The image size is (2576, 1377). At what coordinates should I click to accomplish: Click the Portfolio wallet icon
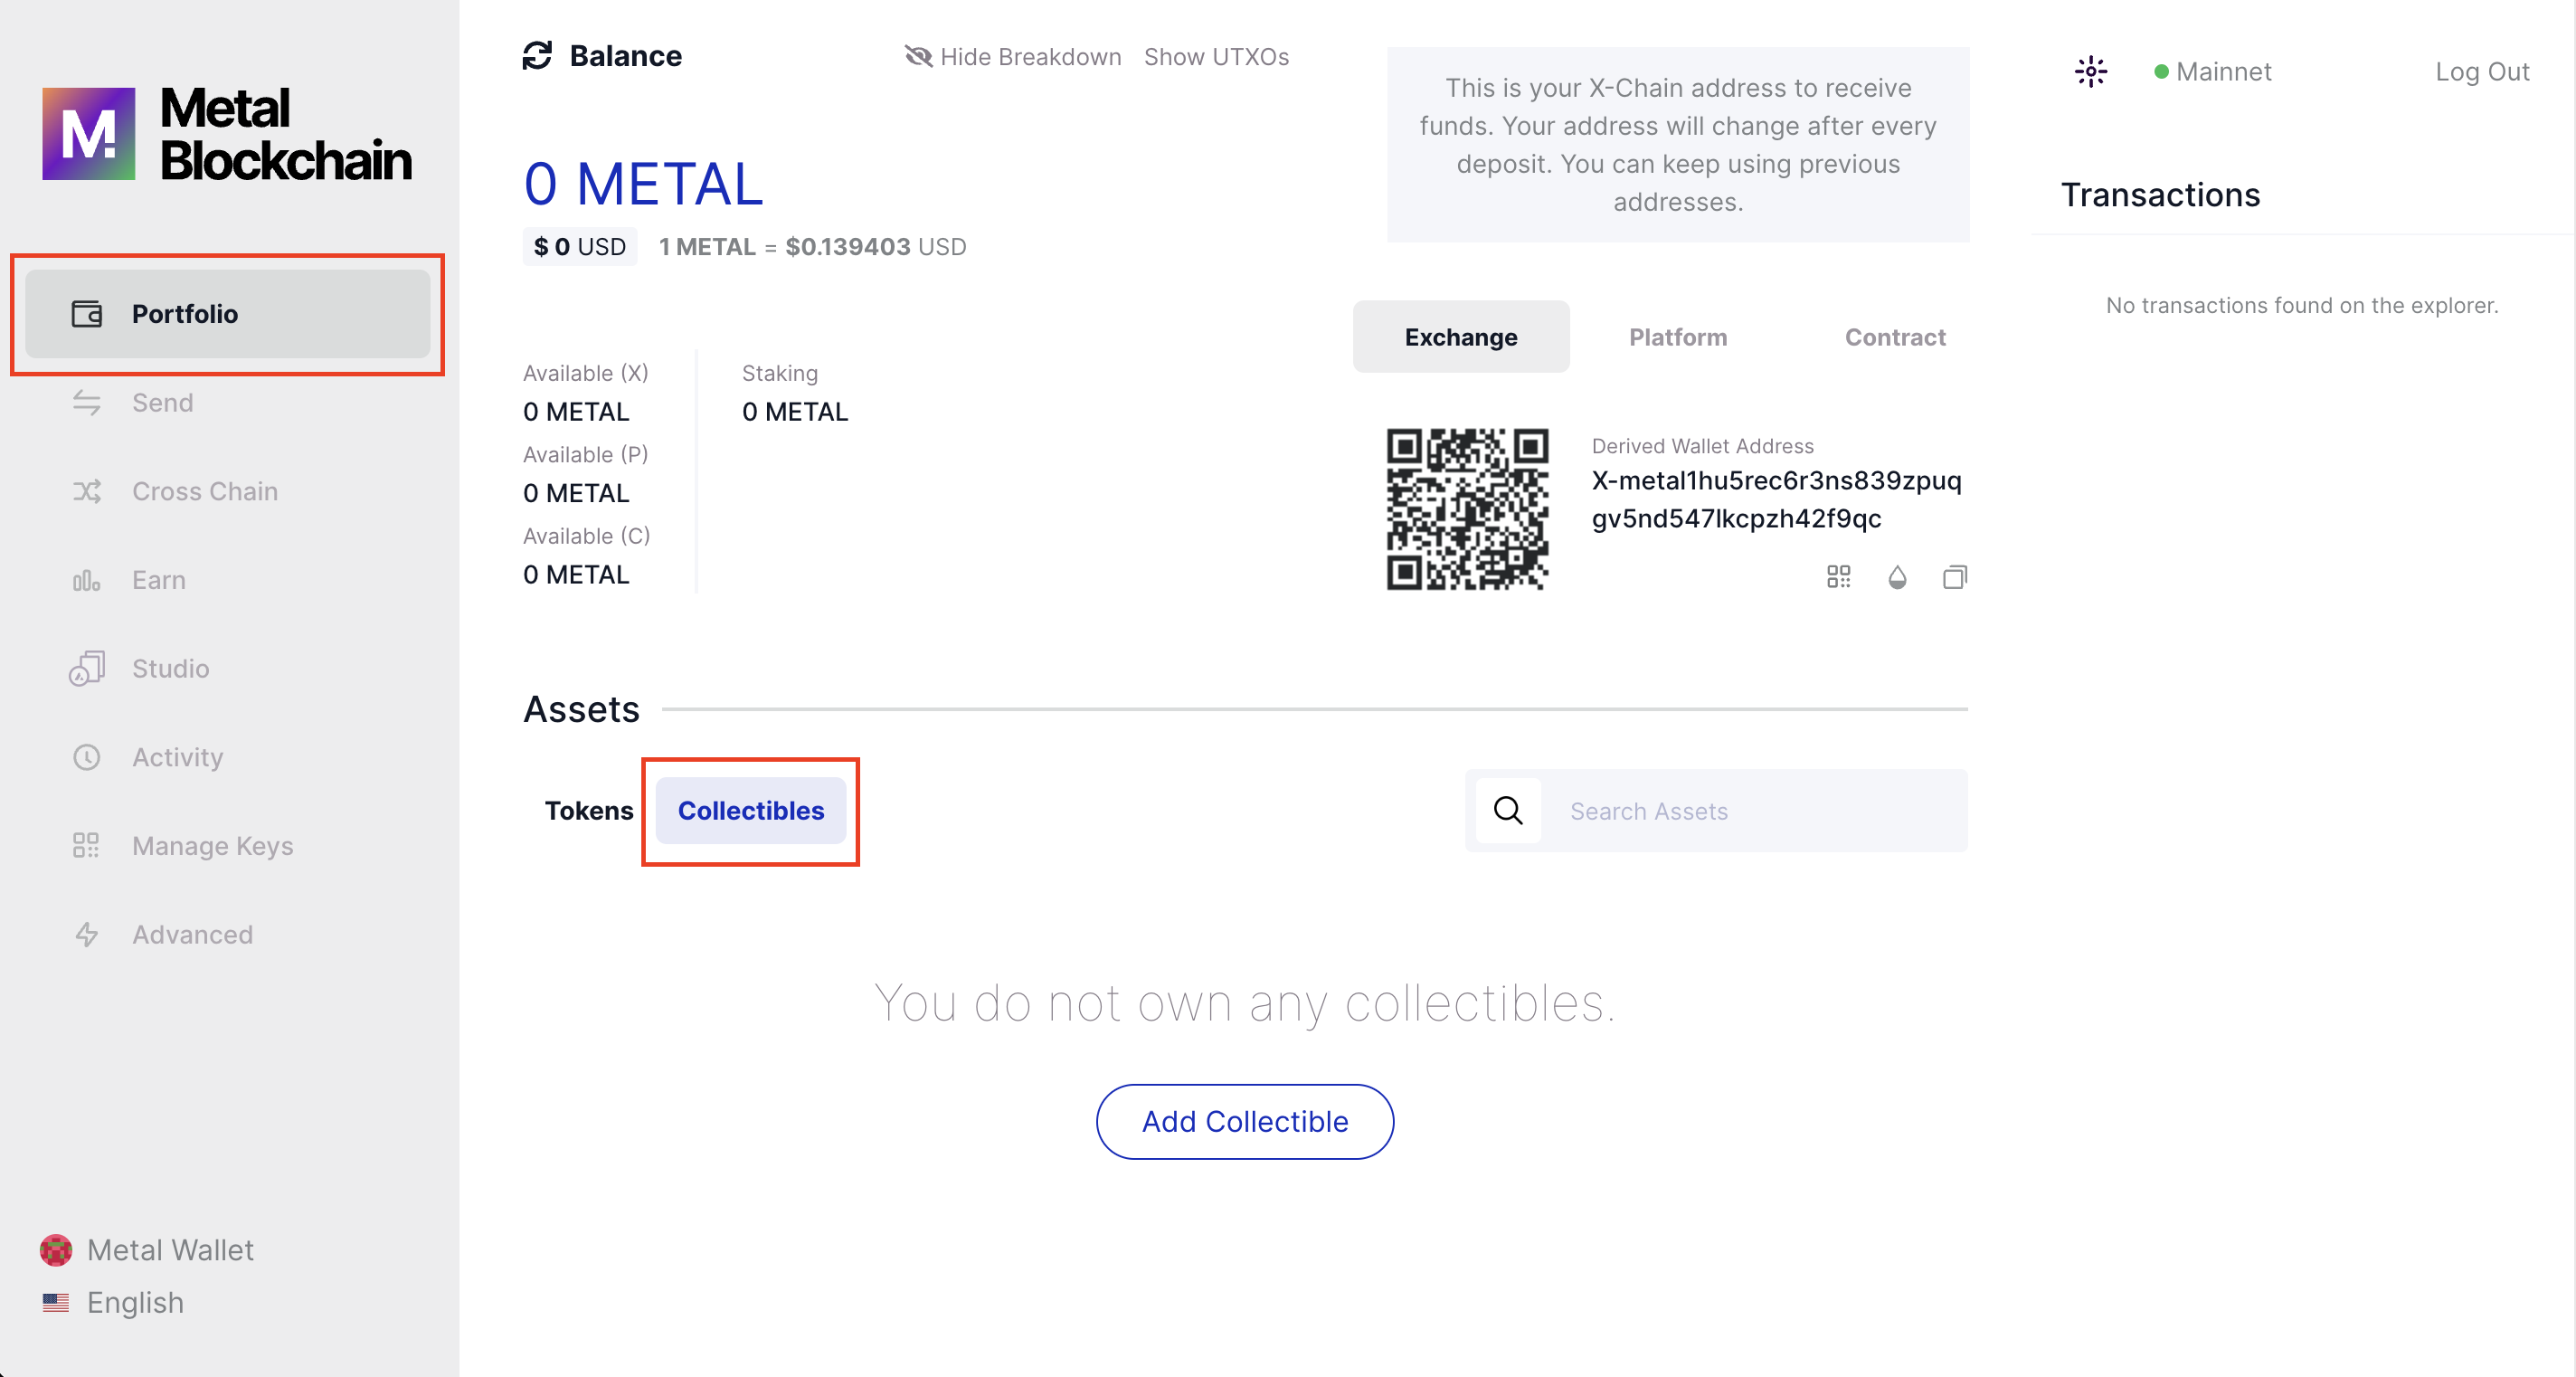pos(87,314)
